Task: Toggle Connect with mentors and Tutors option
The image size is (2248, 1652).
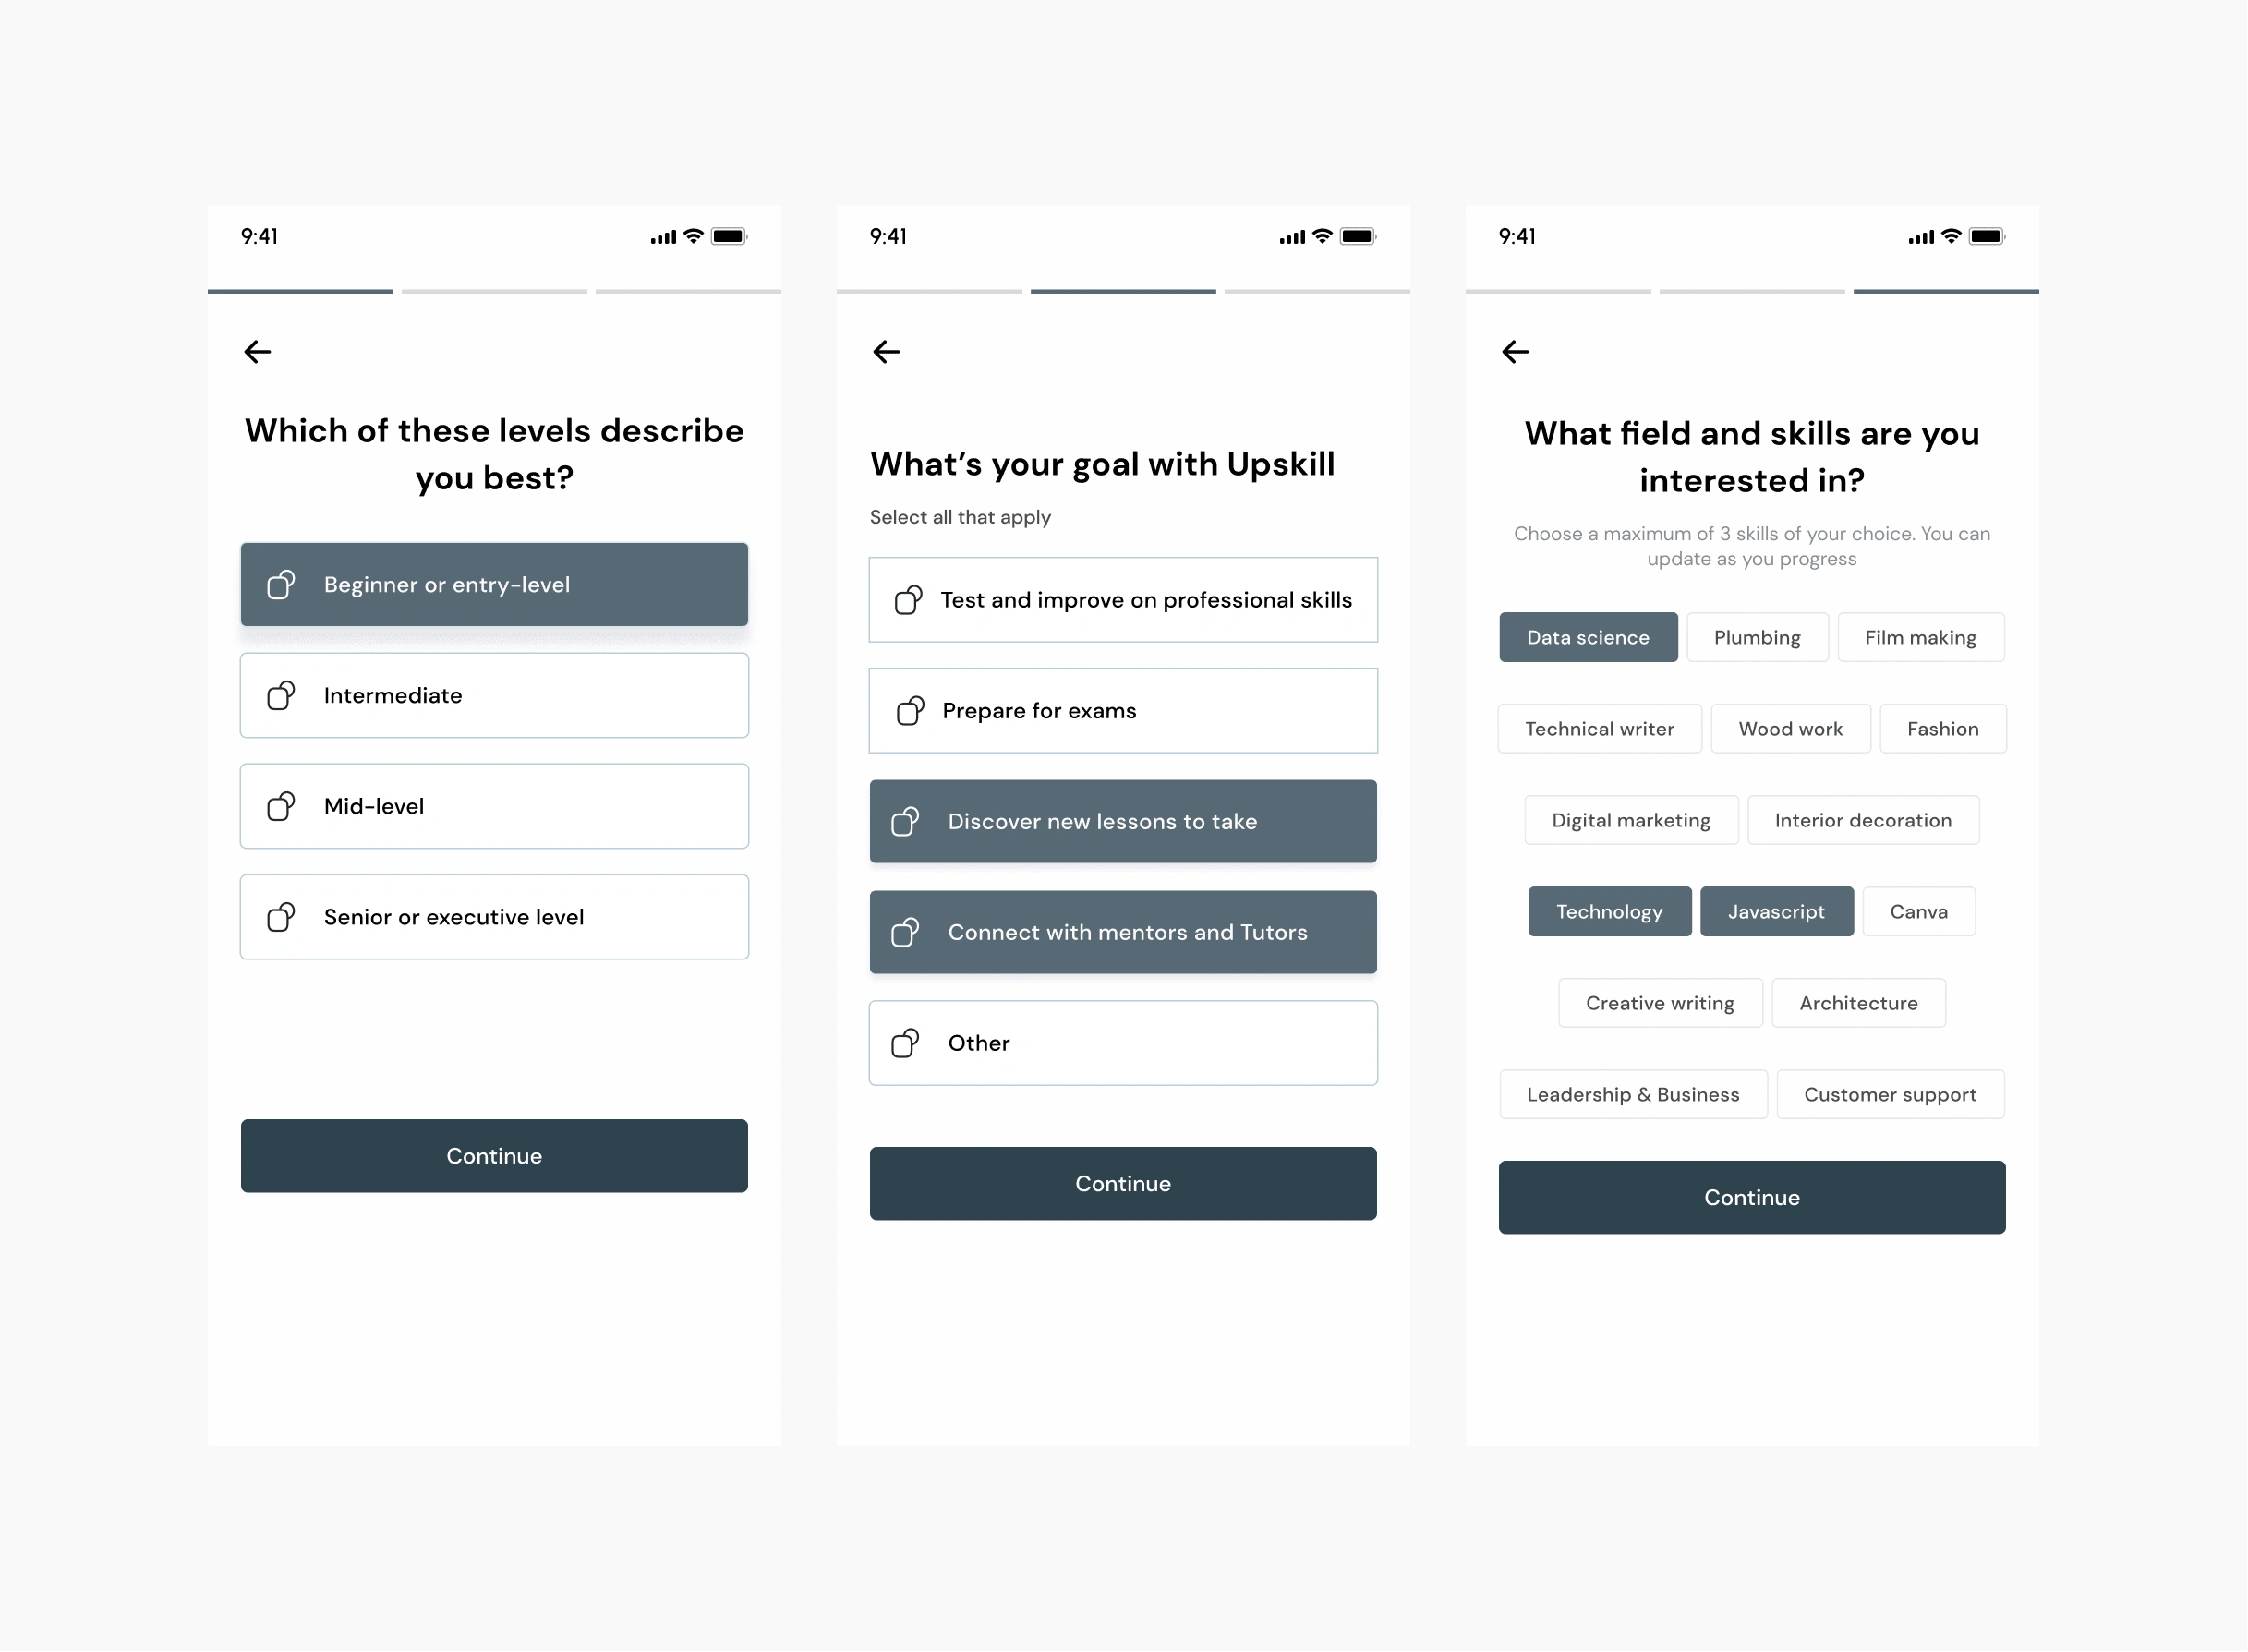Action: [1124, 932]
